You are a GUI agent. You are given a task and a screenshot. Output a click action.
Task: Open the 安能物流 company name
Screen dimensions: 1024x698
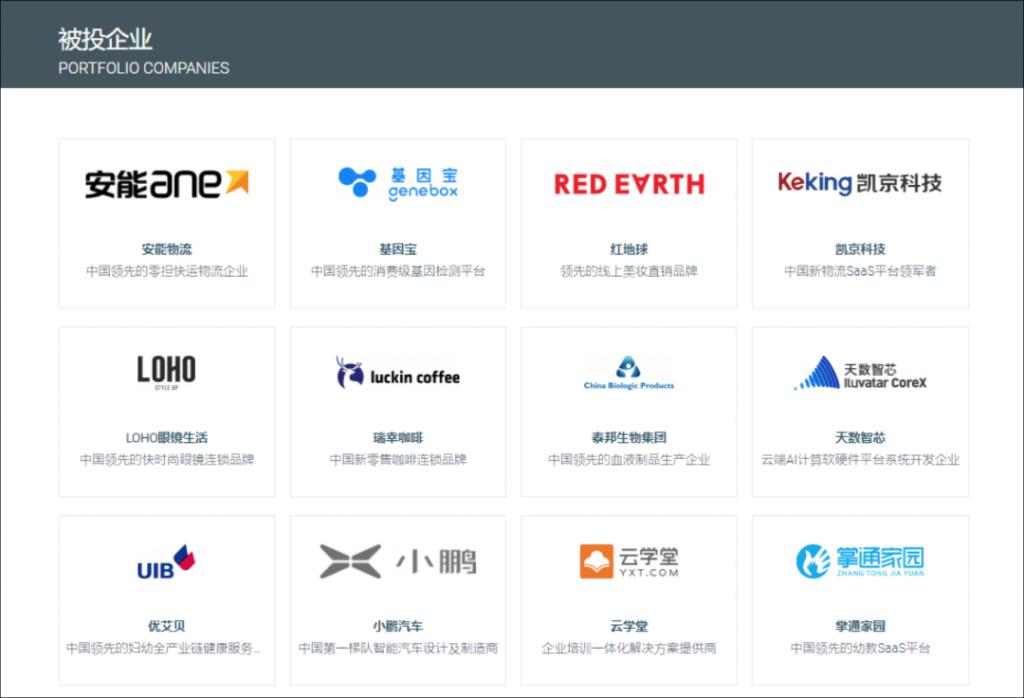167,249
